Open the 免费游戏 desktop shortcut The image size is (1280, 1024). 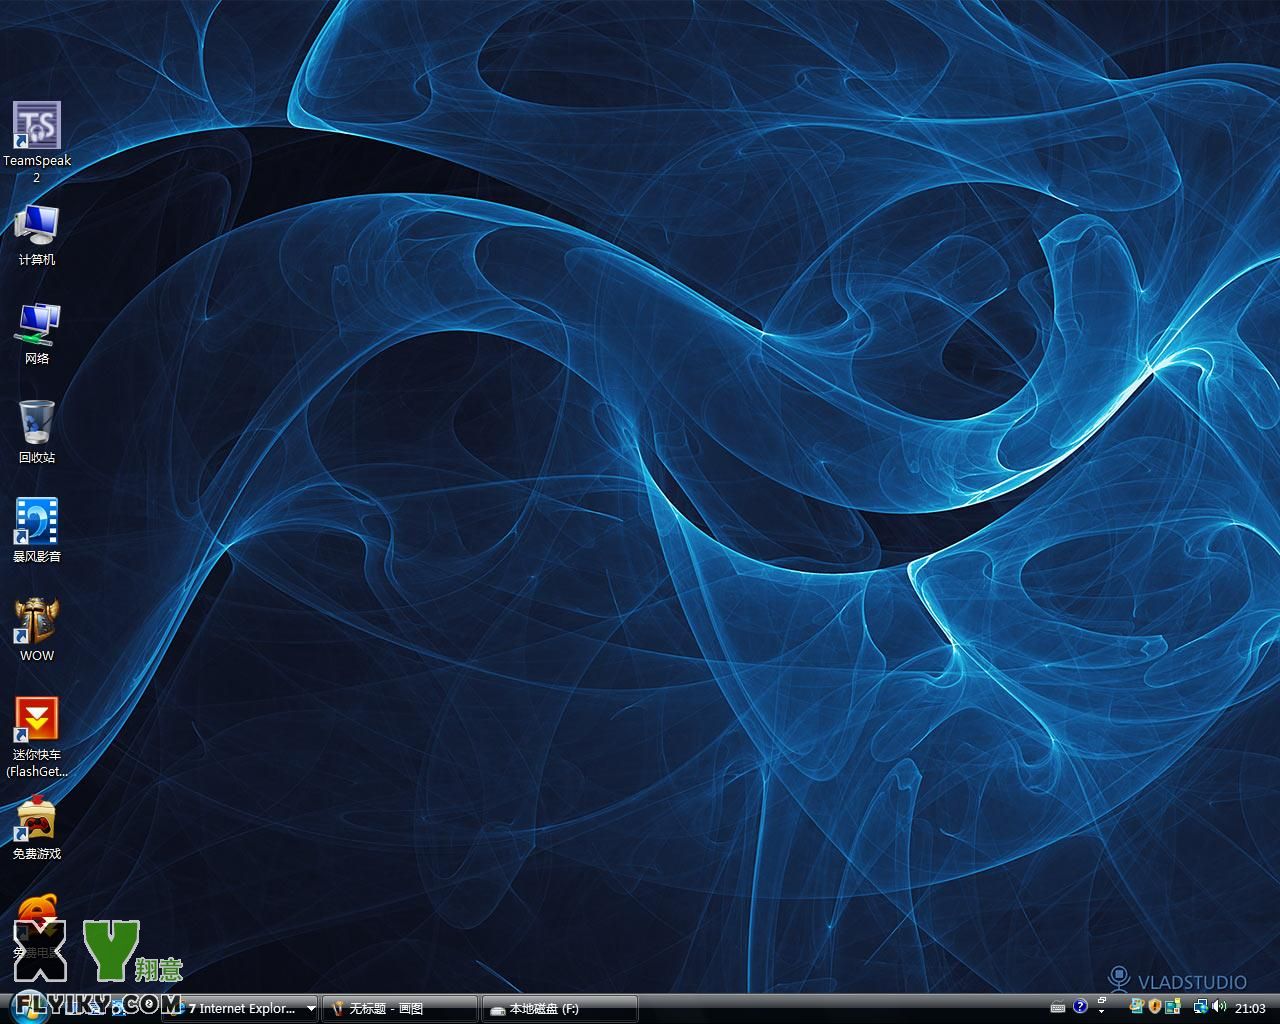click(37, 828)
